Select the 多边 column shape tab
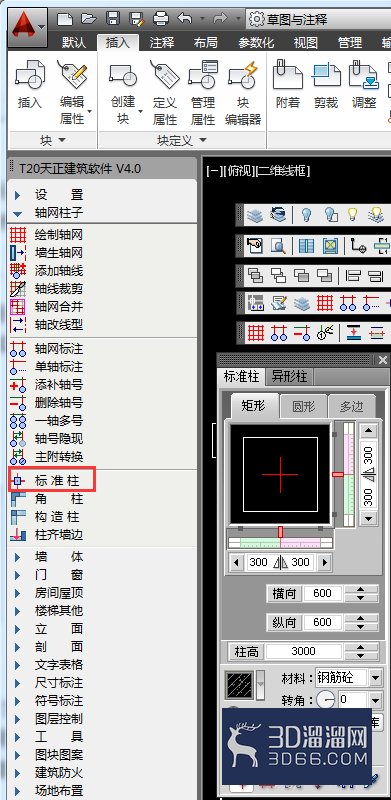 (352, 407)
